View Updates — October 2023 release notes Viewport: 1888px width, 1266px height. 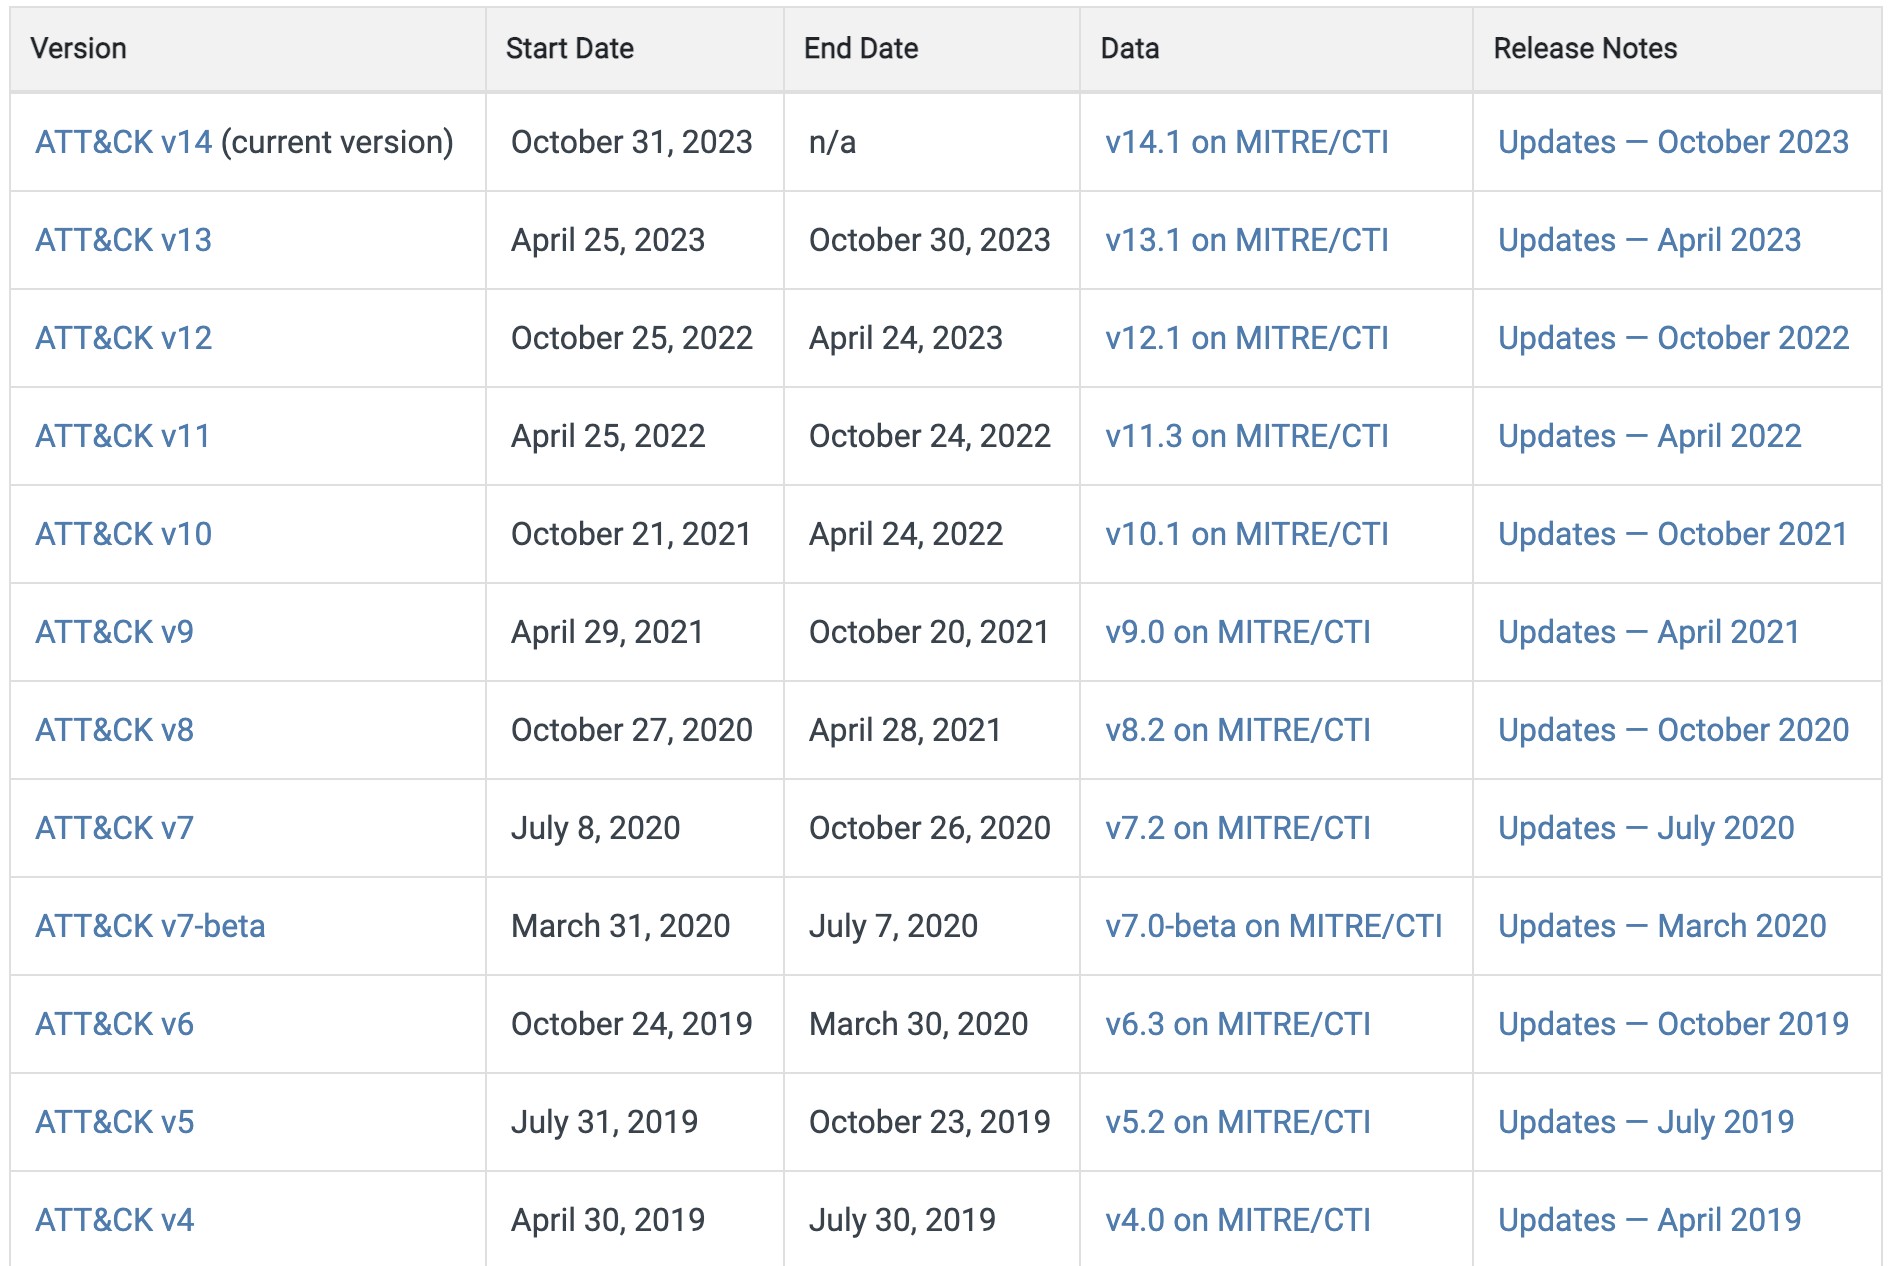coord(1674,142)
